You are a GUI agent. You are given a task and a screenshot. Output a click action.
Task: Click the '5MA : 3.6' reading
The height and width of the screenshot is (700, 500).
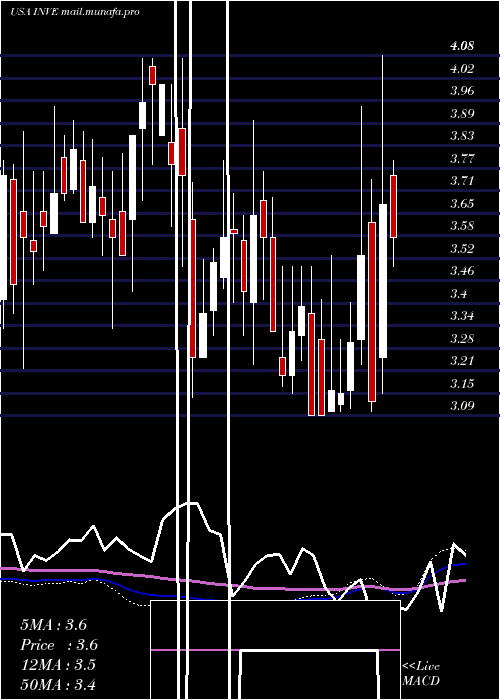(54, 625)
